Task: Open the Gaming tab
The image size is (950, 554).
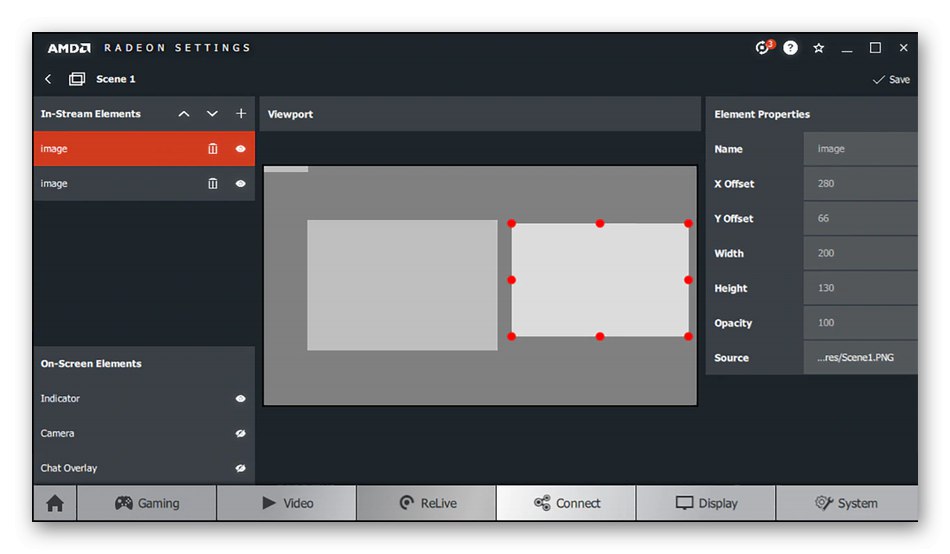Action: [147, 503]
